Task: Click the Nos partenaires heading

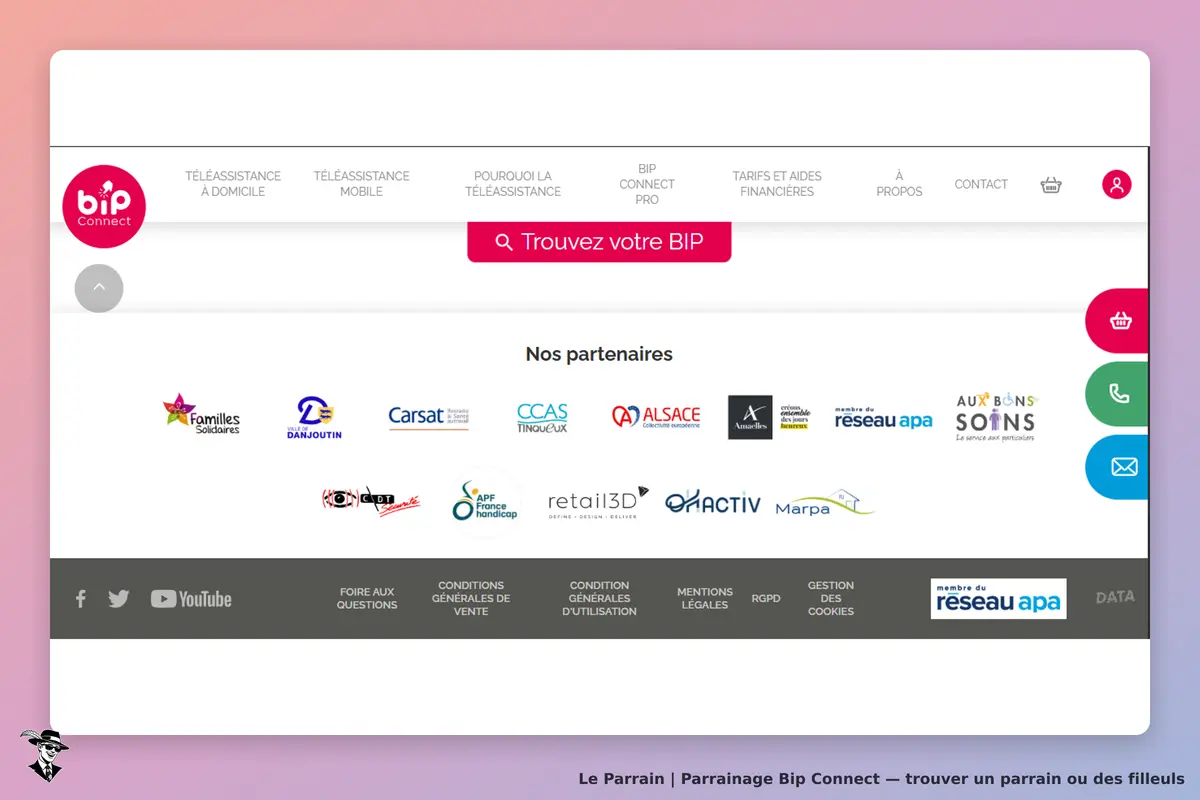Action: pos(599,354)
